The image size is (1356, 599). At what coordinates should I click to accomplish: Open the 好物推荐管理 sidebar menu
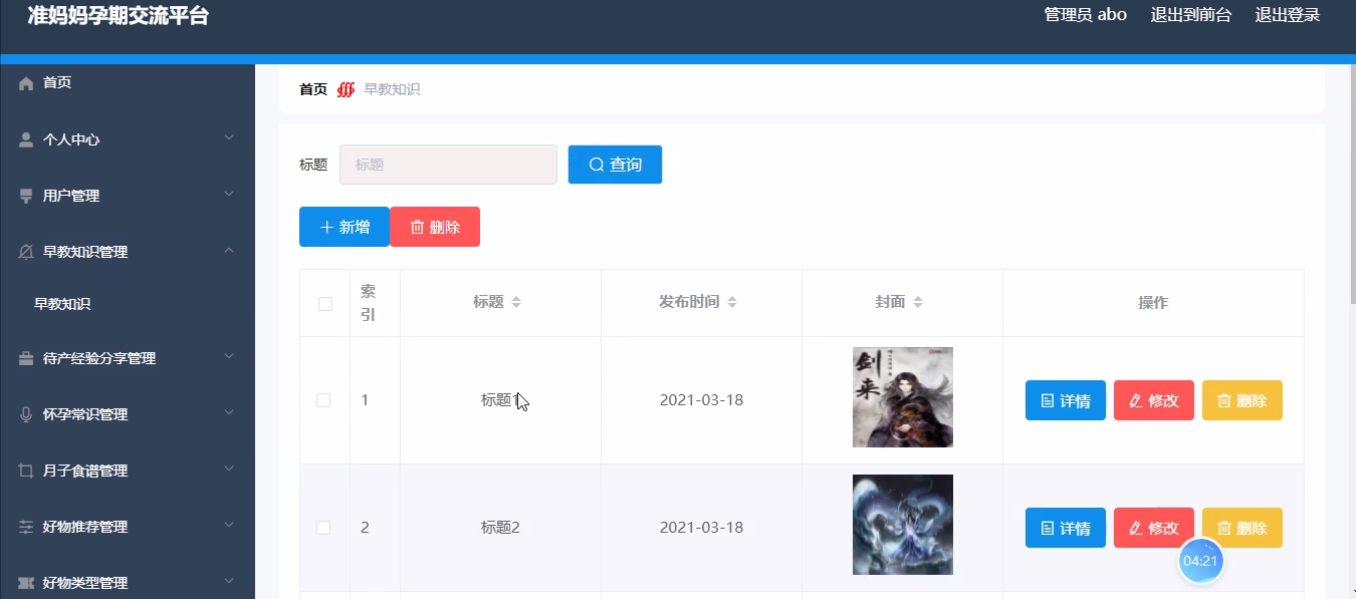[127, 526]
